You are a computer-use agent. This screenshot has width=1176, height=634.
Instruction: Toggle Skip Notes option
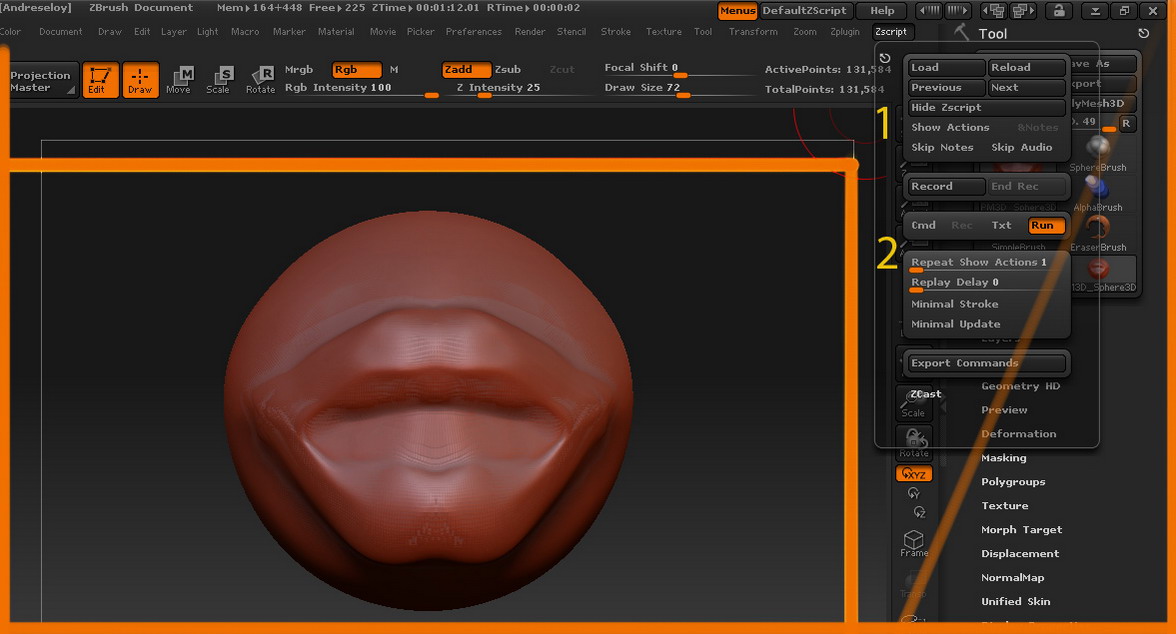click(942, 148)
